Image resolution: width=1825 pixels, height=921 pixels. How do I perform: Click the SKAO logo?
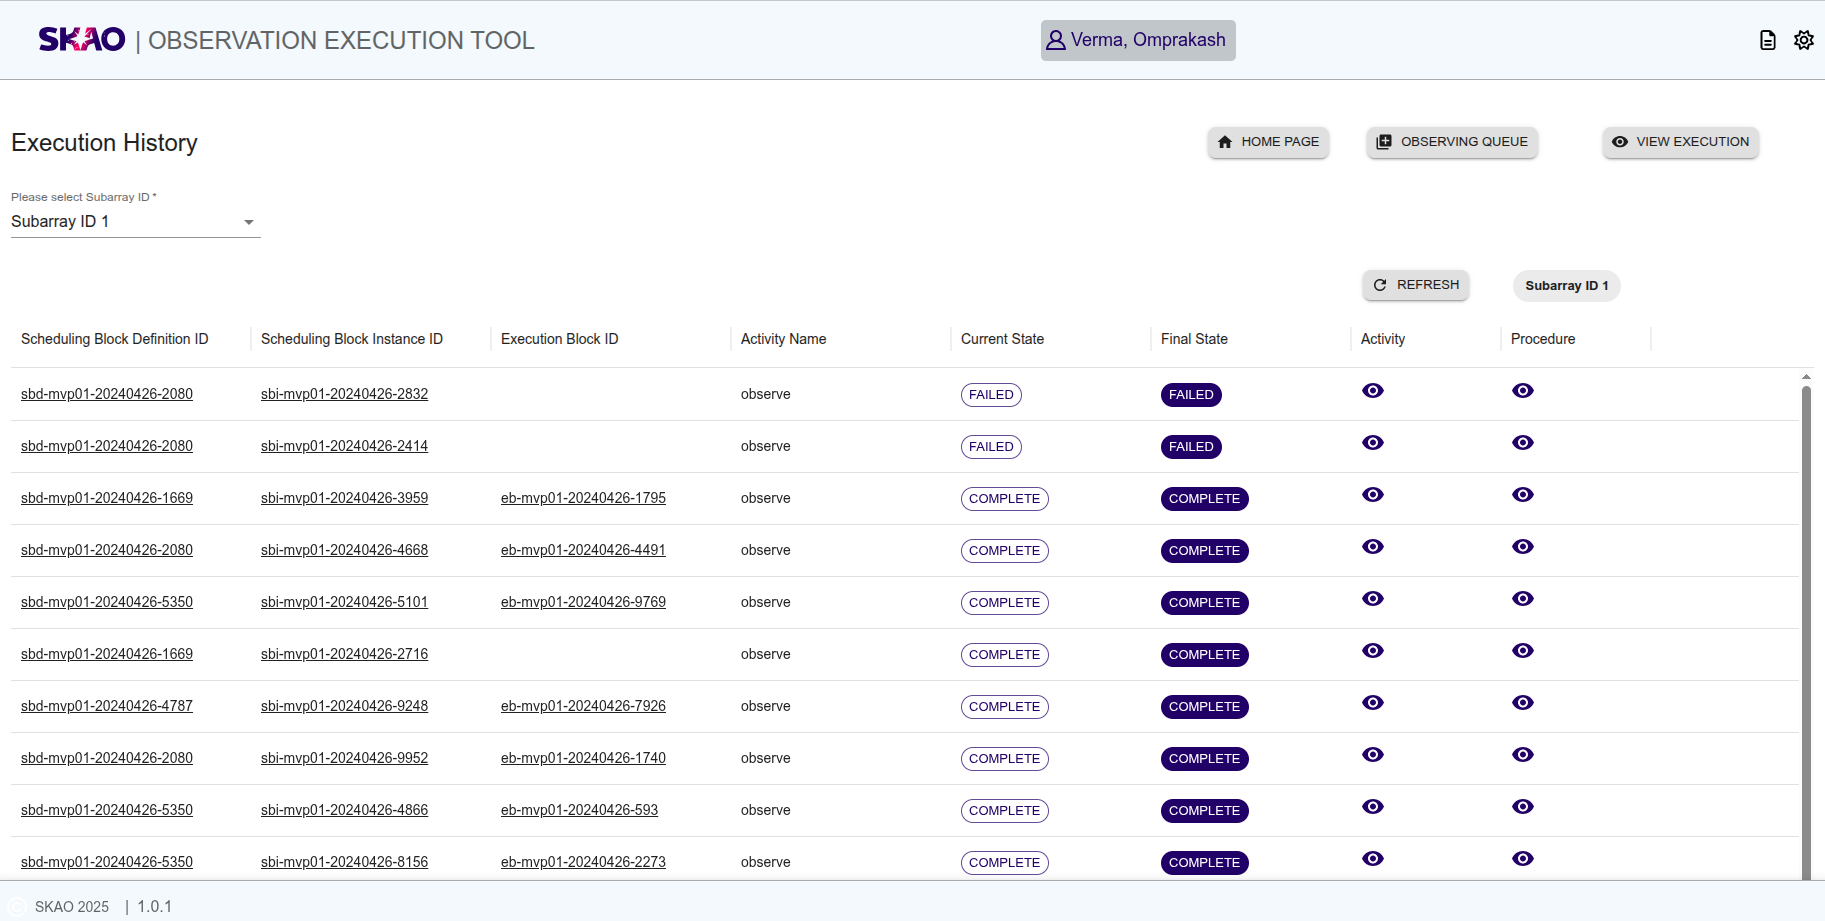[82, 39]
